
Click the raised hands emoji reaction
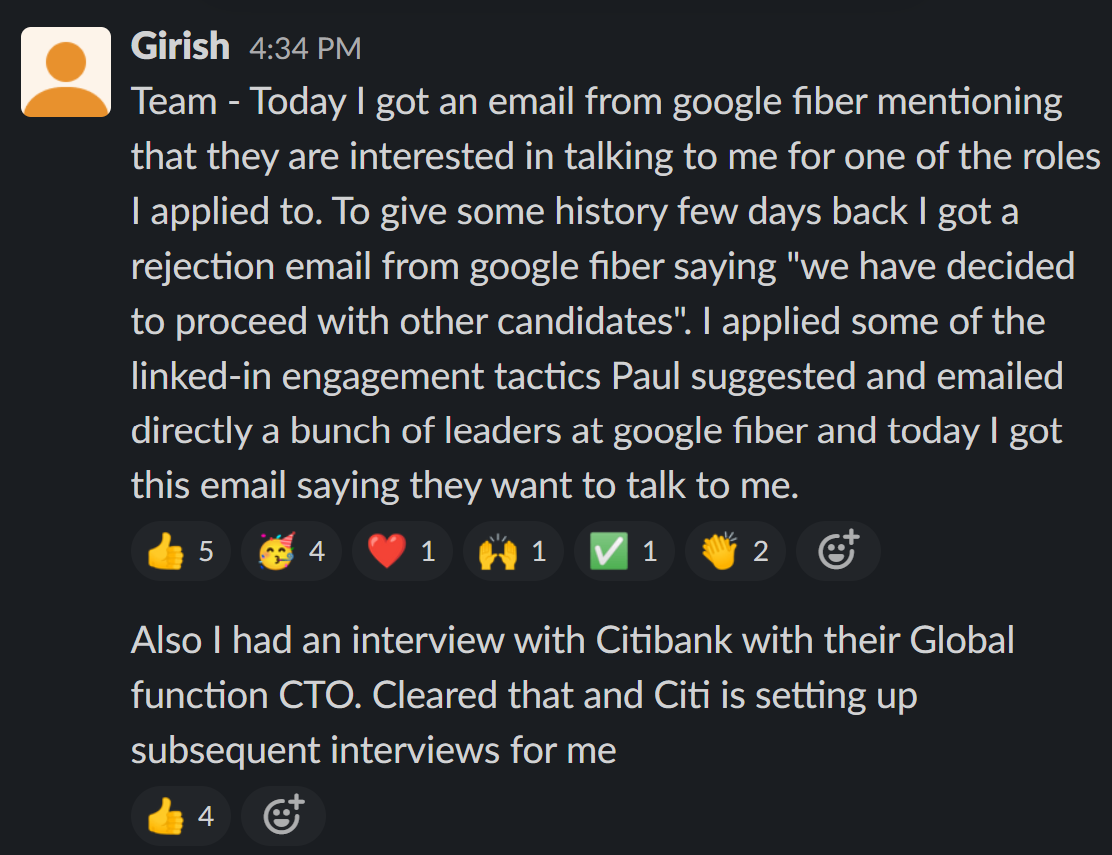(513, 551)
